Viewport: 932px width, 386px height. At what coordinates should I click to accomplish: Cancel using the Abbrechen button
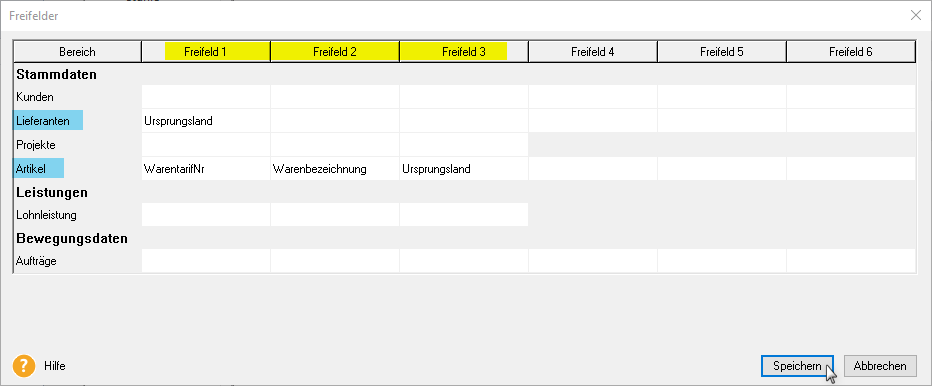(x=880, y=366)
